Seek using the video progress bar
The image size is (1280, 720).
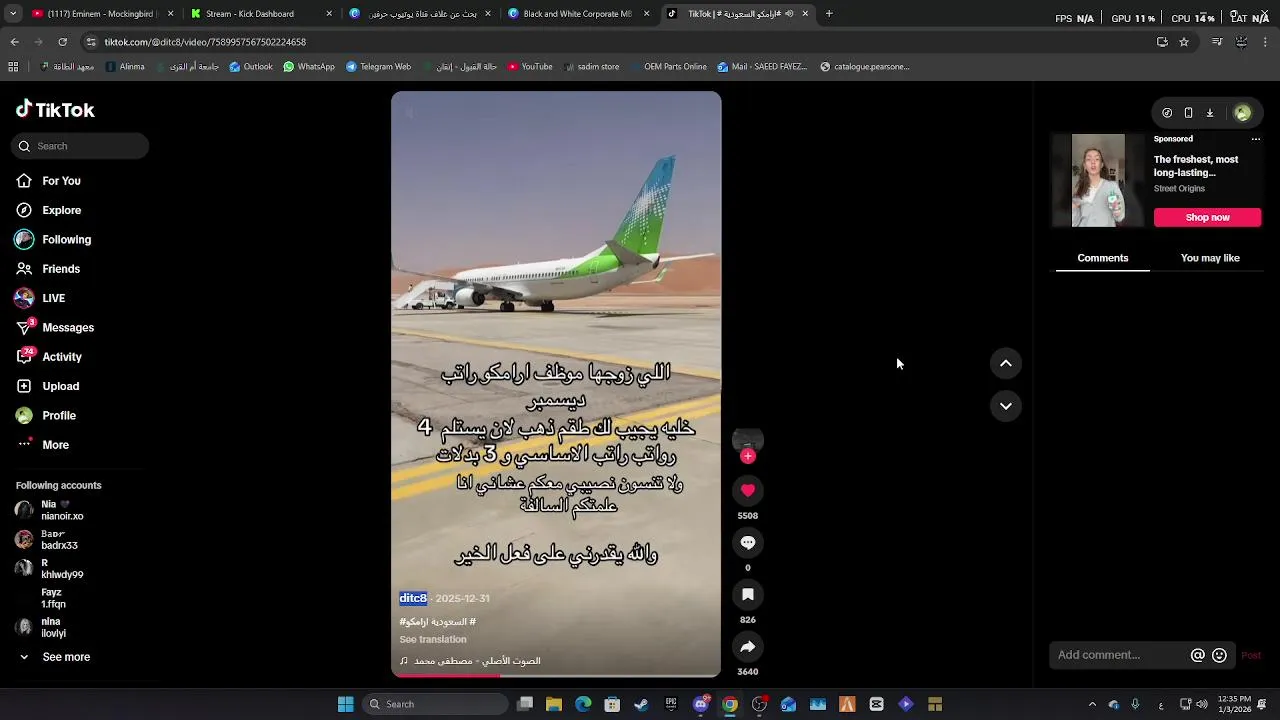click(556, 676)
